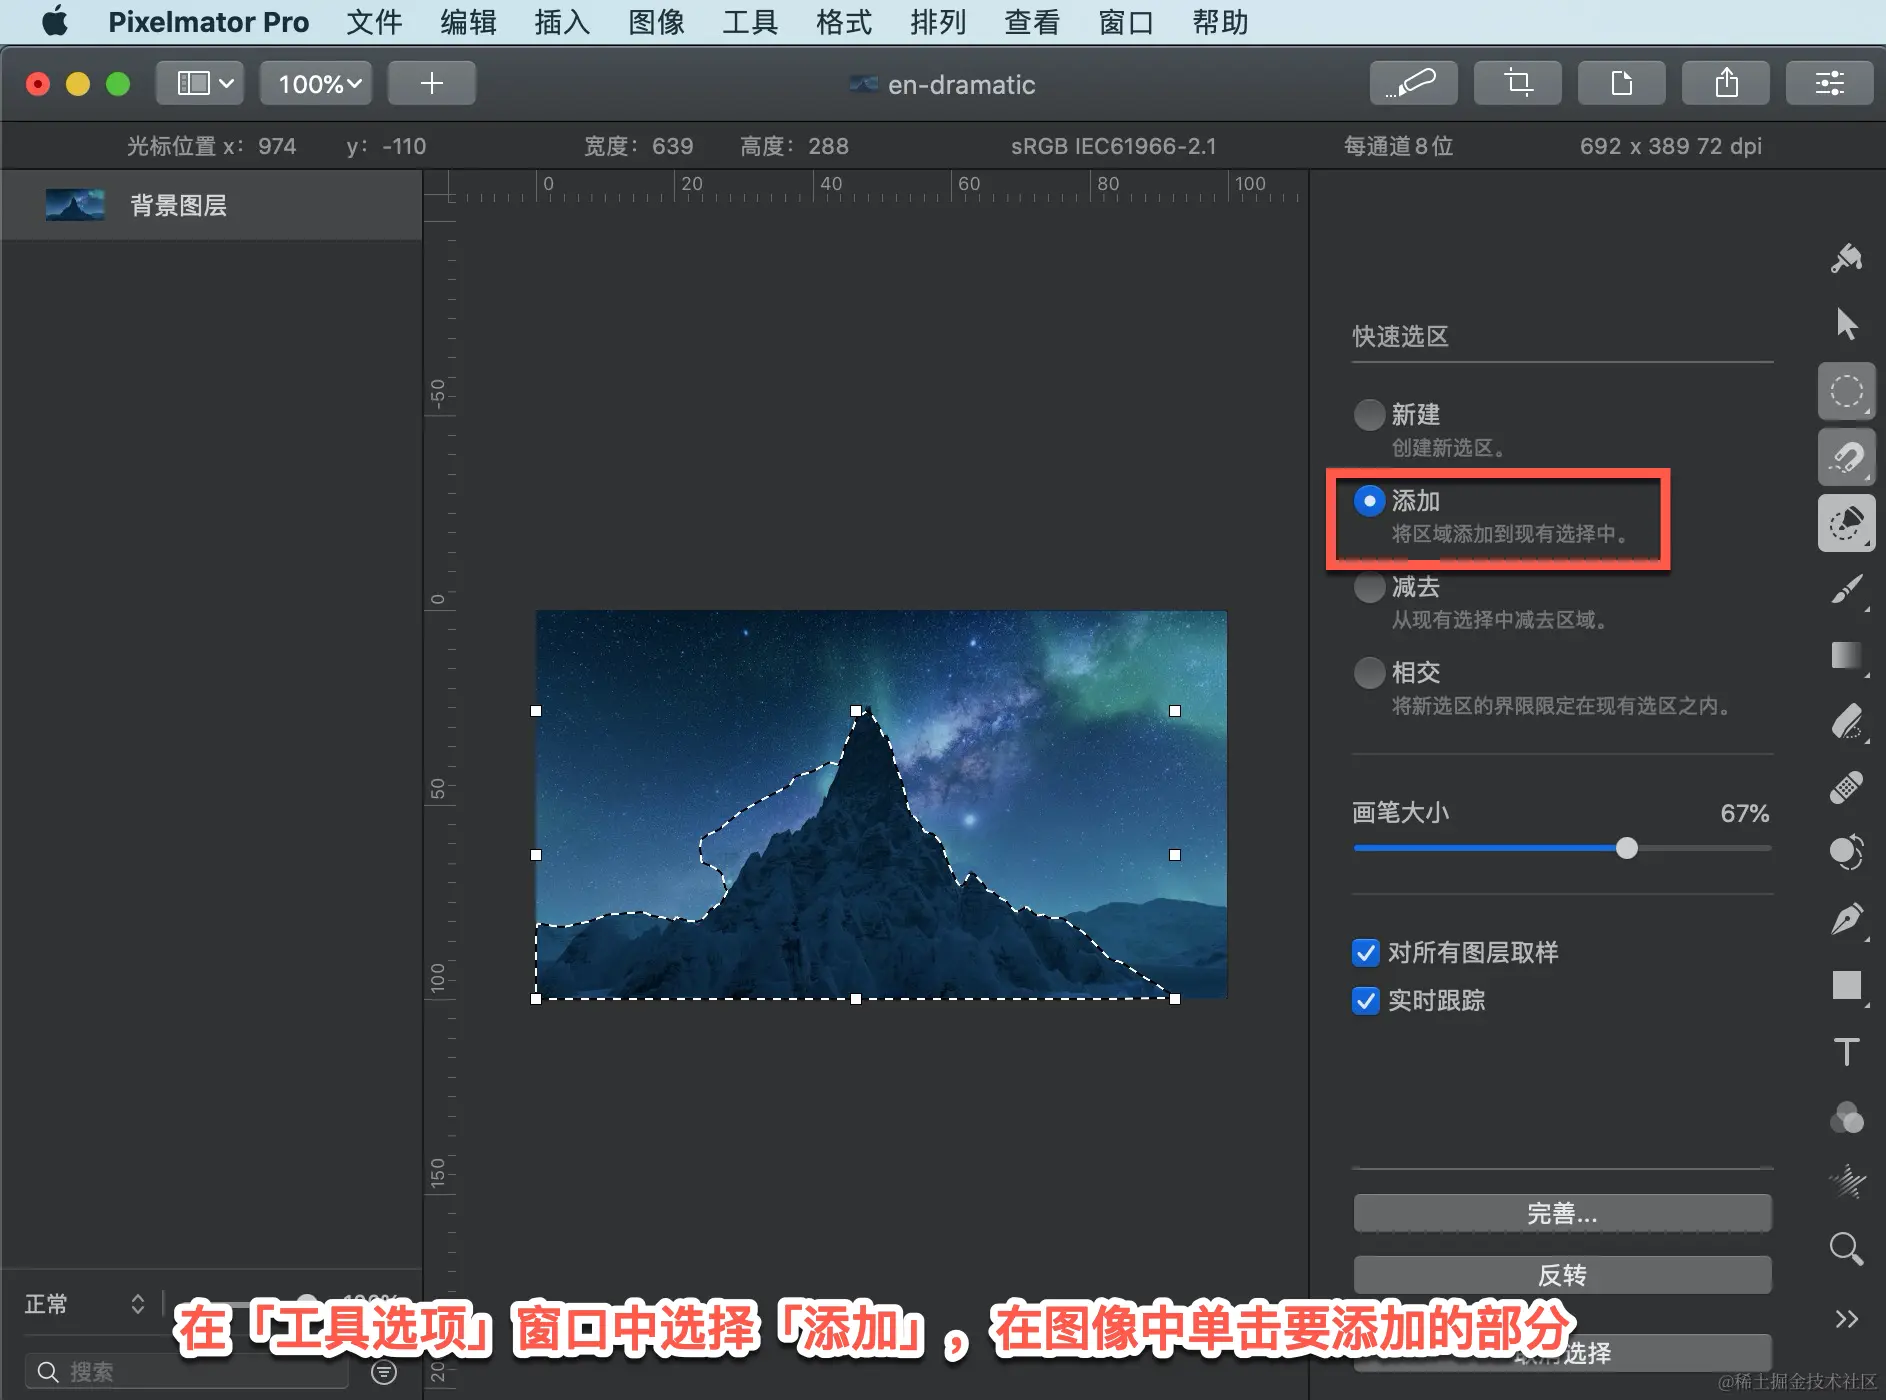
Task: Open the 插入 menu
Action: point(562,21)
